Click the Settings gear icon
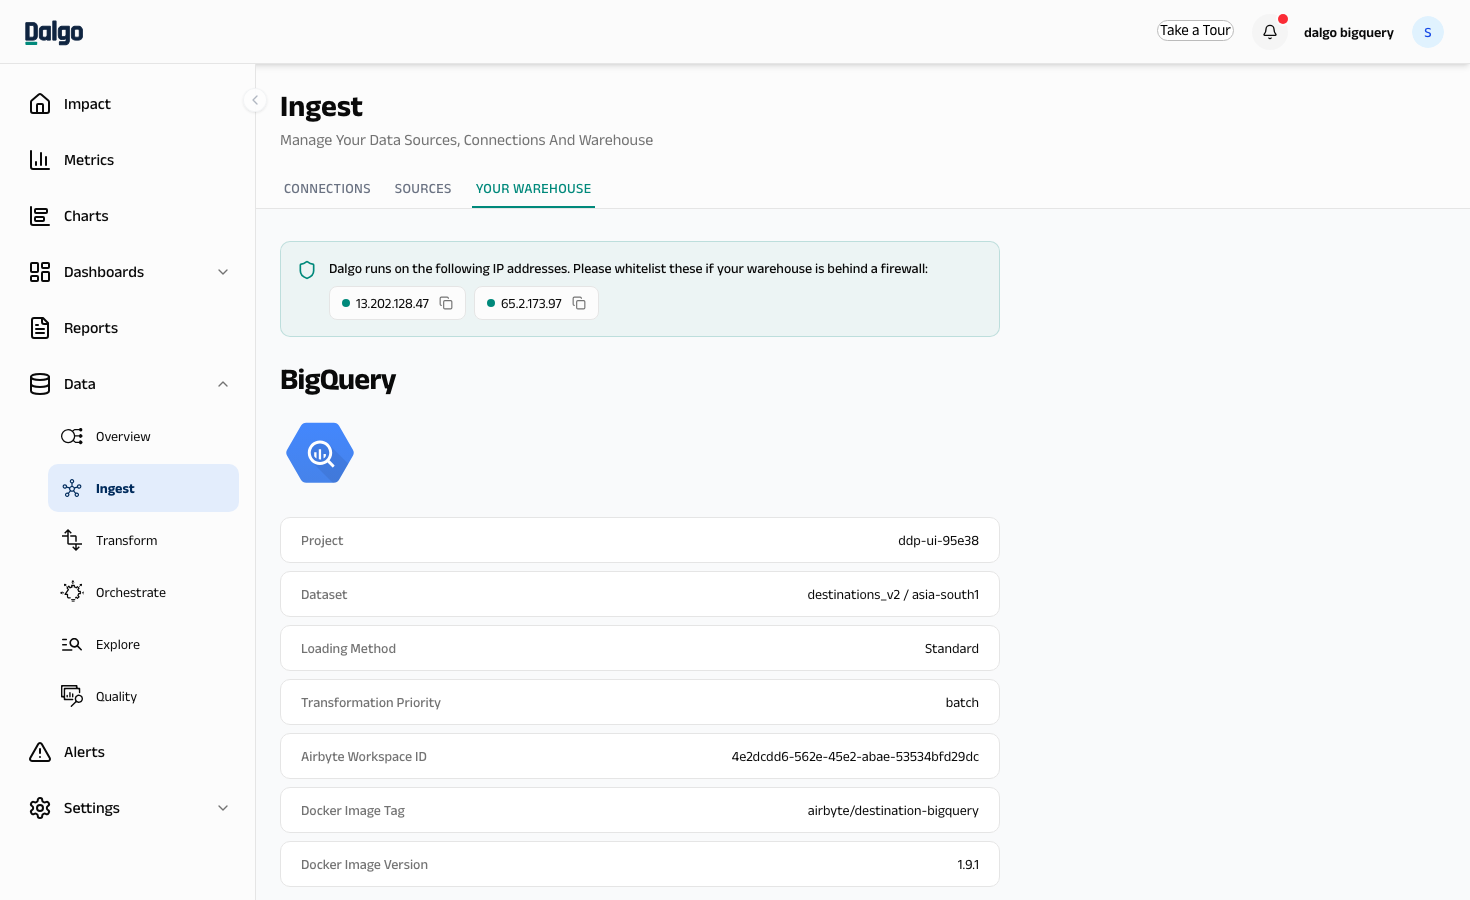The image size is (1470, 900). click(x=40, y=808)
